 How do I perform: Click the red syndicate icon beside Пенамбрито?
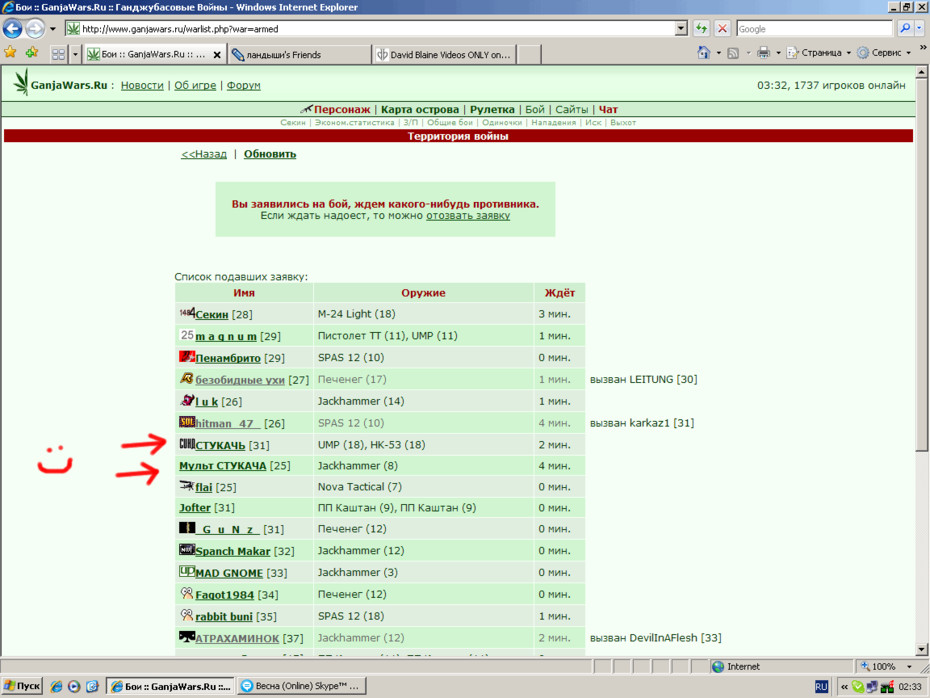(187, 356)
